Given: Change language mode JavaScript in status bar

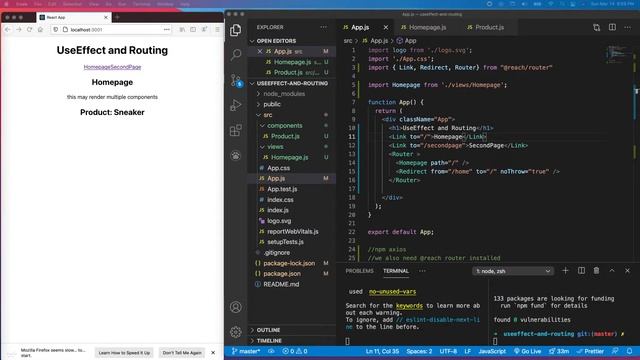Looking at the screenshot, I should [x=492, y=351].
